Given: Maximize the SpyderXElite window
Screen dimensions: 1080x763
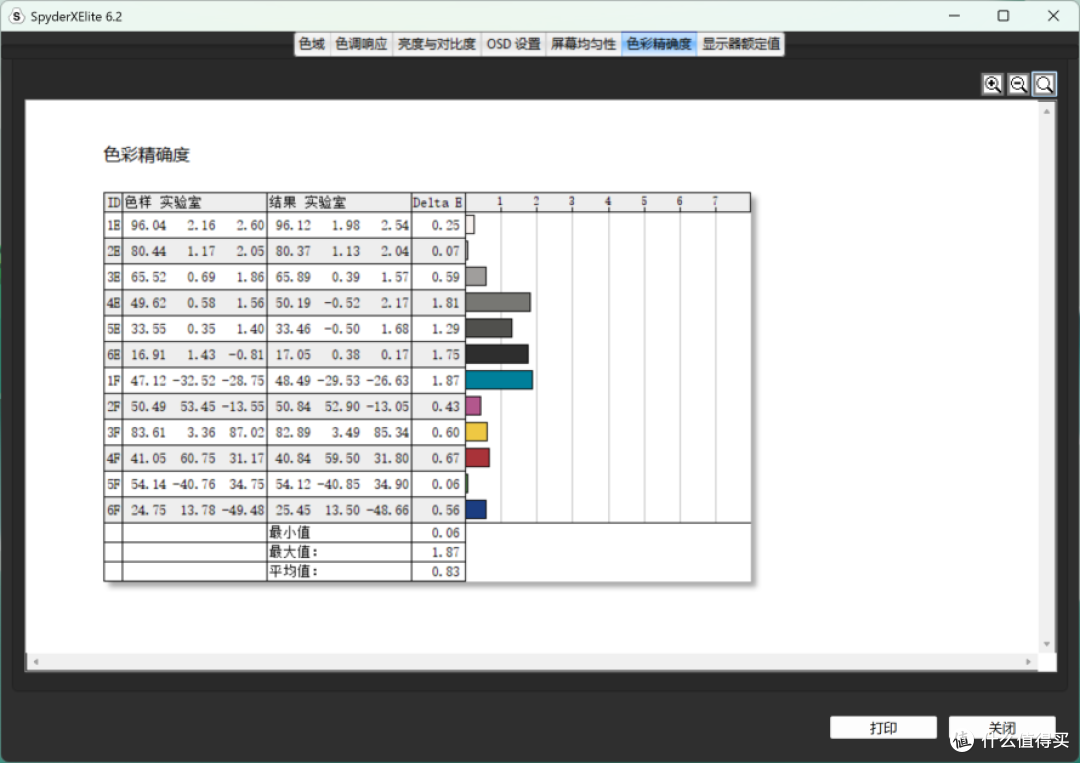Looking at the screenshot, I should coord(1004,16).
